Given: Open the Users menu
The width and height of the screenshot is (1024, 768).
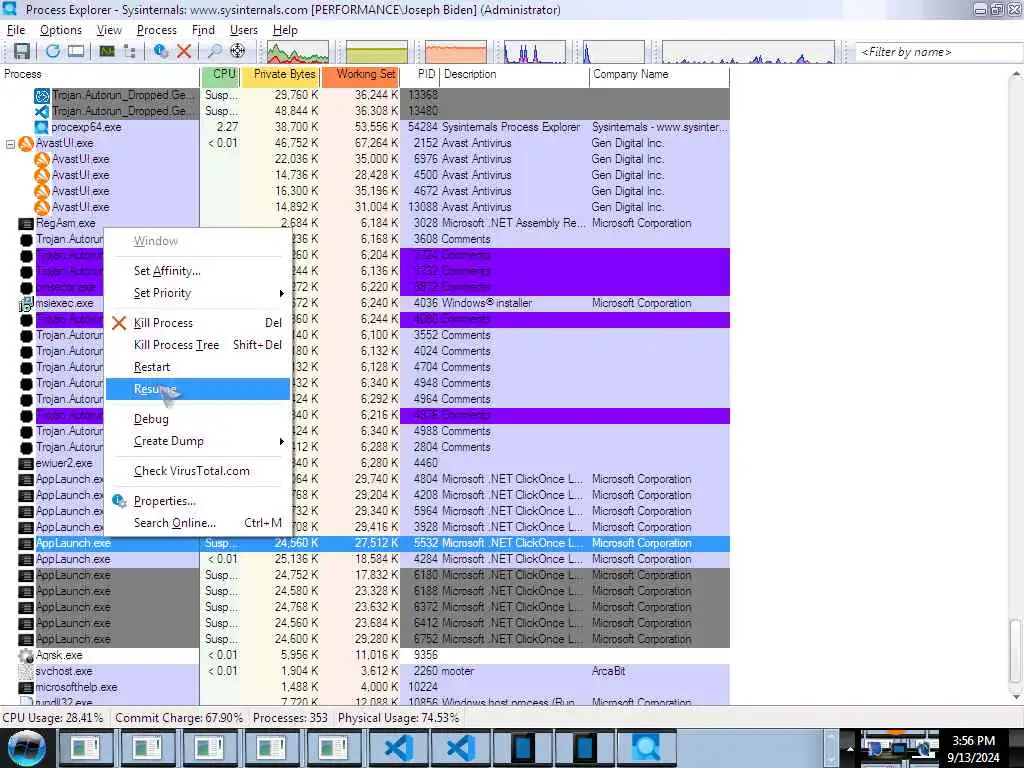Looking at the screenshot, I should click(x=244, y=30).
